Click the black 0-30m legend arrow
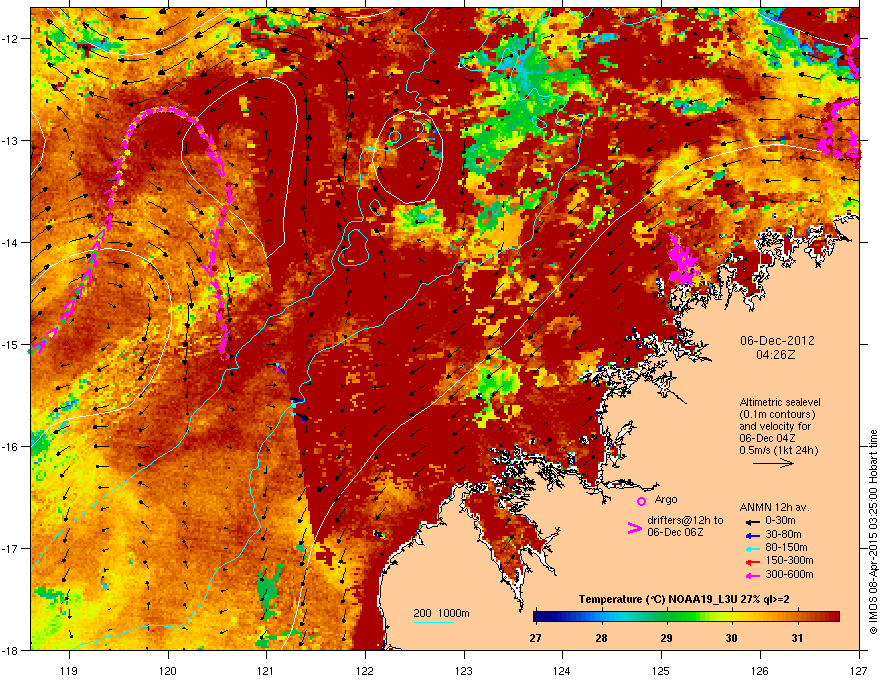The image size is (880, 680). [x=752, y=521]
